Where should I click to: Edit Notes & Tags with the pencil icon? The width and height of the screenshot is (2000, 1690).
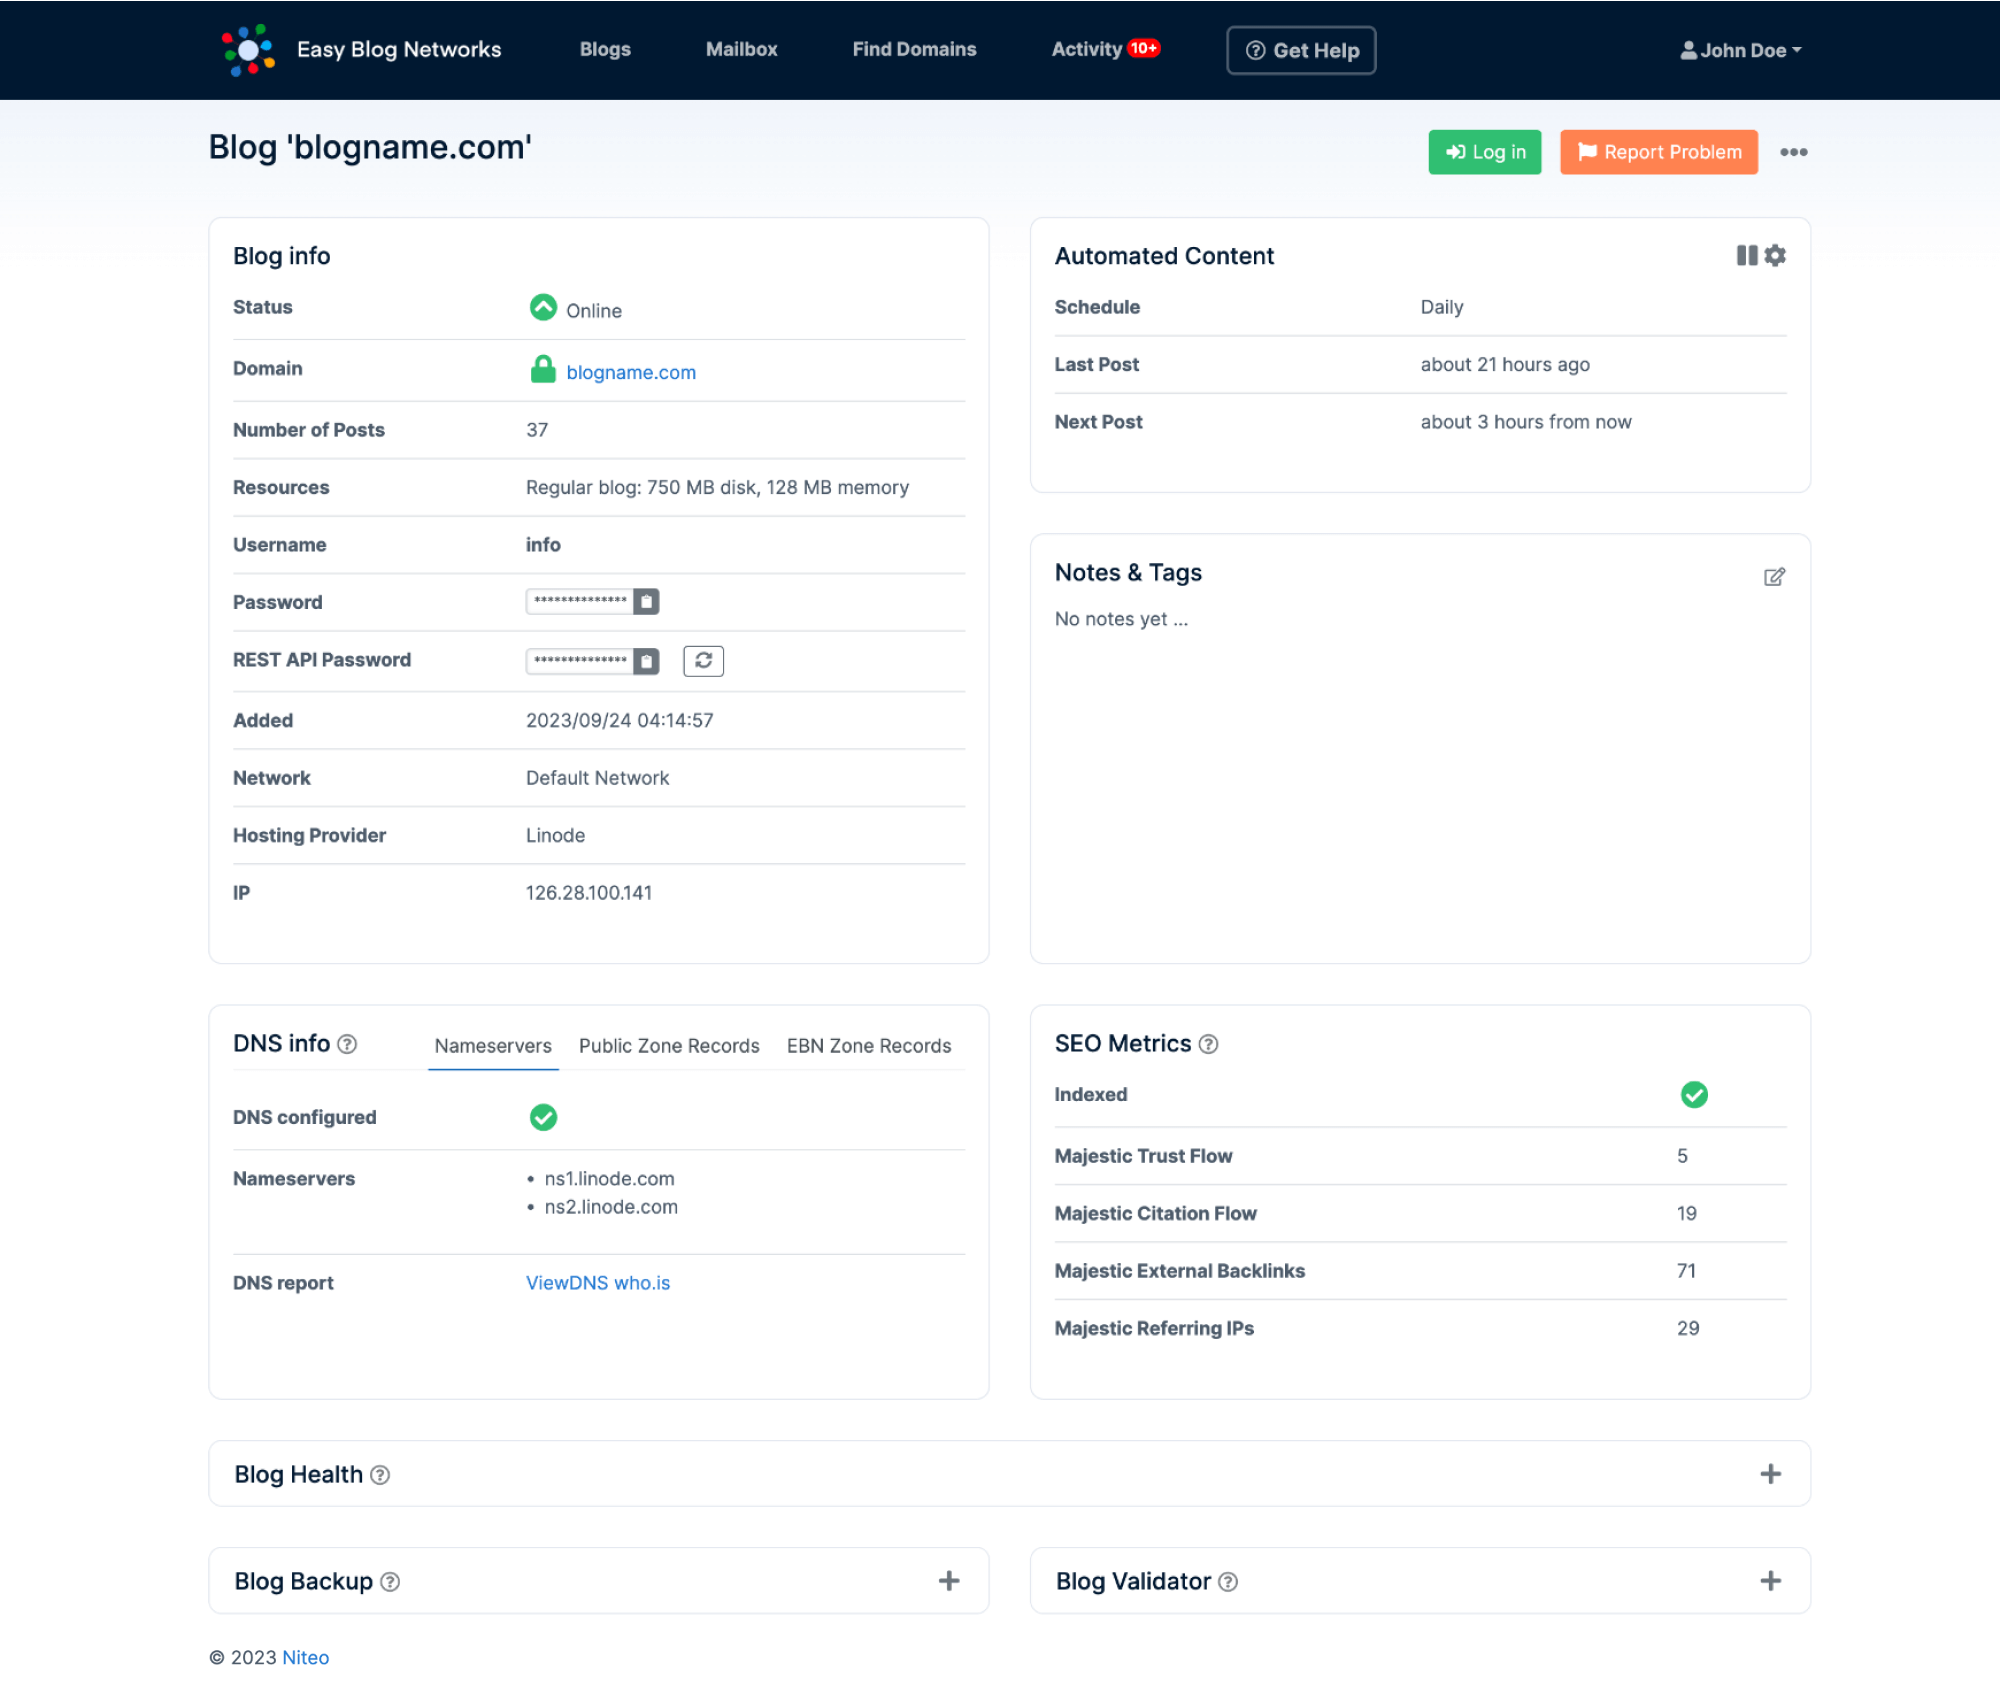click(1774, 577)
